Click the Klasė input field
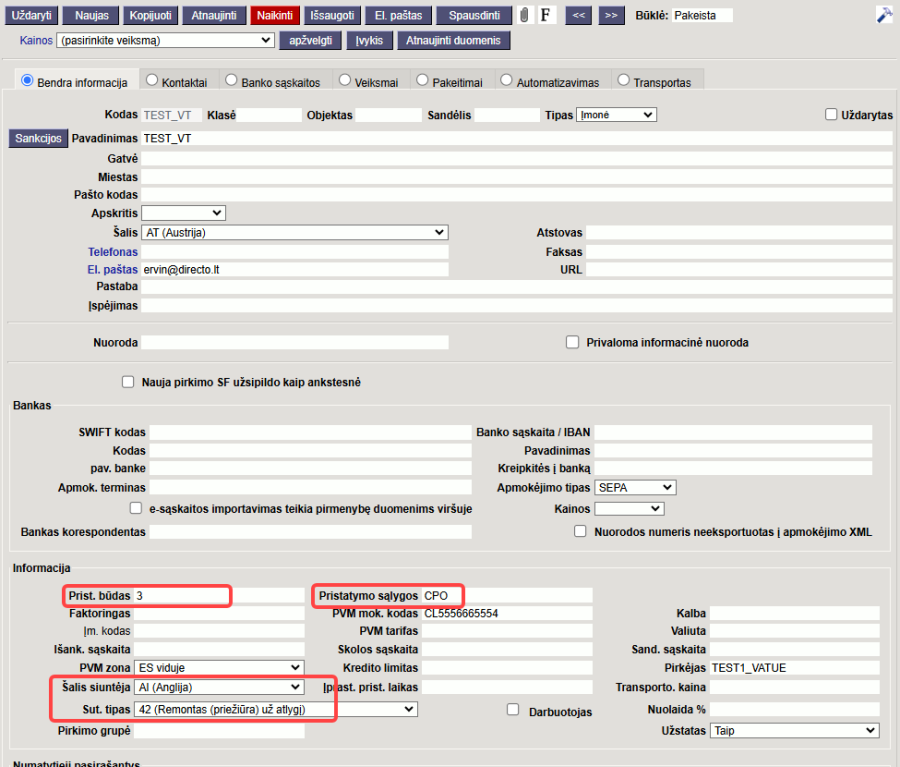This screenshot has height=767, width=900. 269,115
